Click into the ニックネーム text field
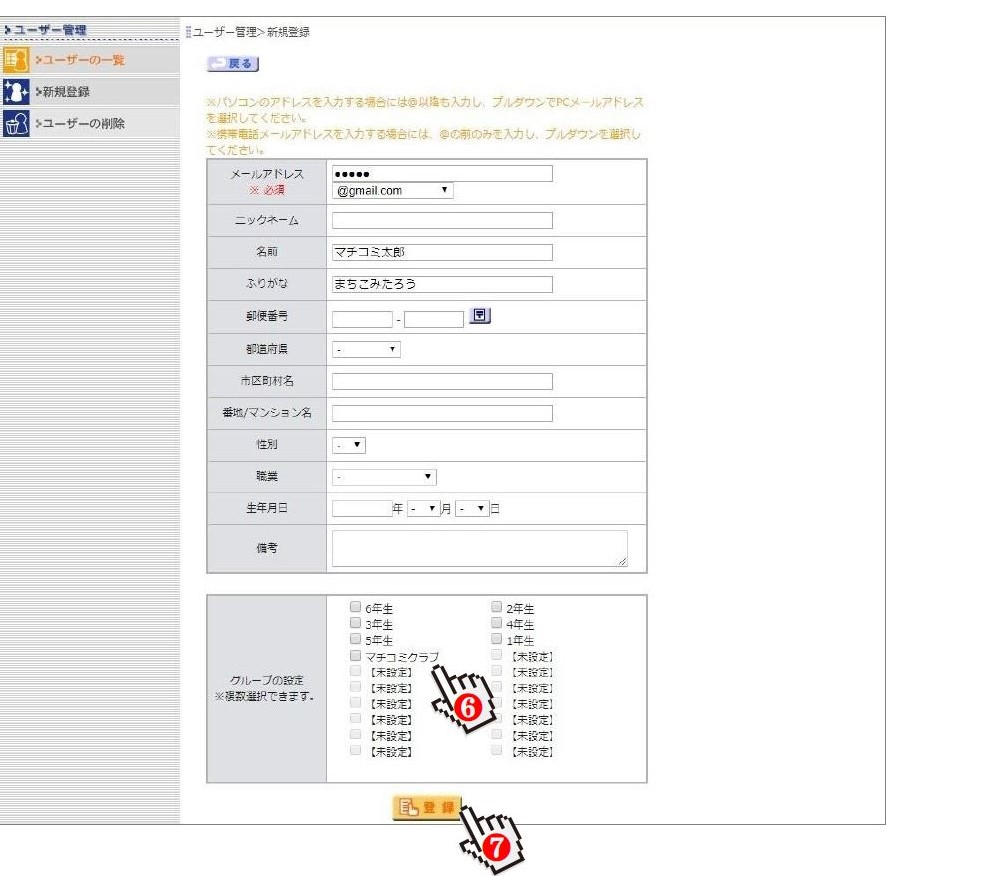This screenshot has width=991, height=876. tap(442, 220)
